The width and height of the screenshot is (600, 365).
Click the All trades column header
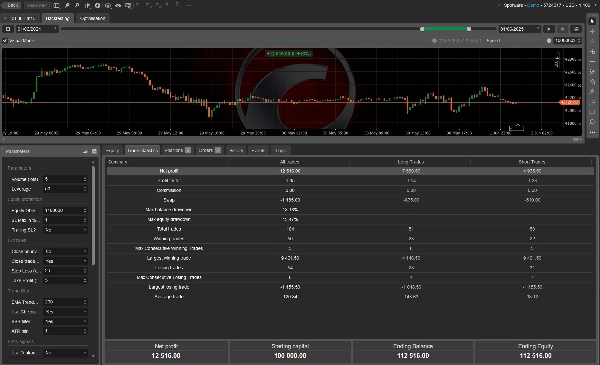[289, 162]
